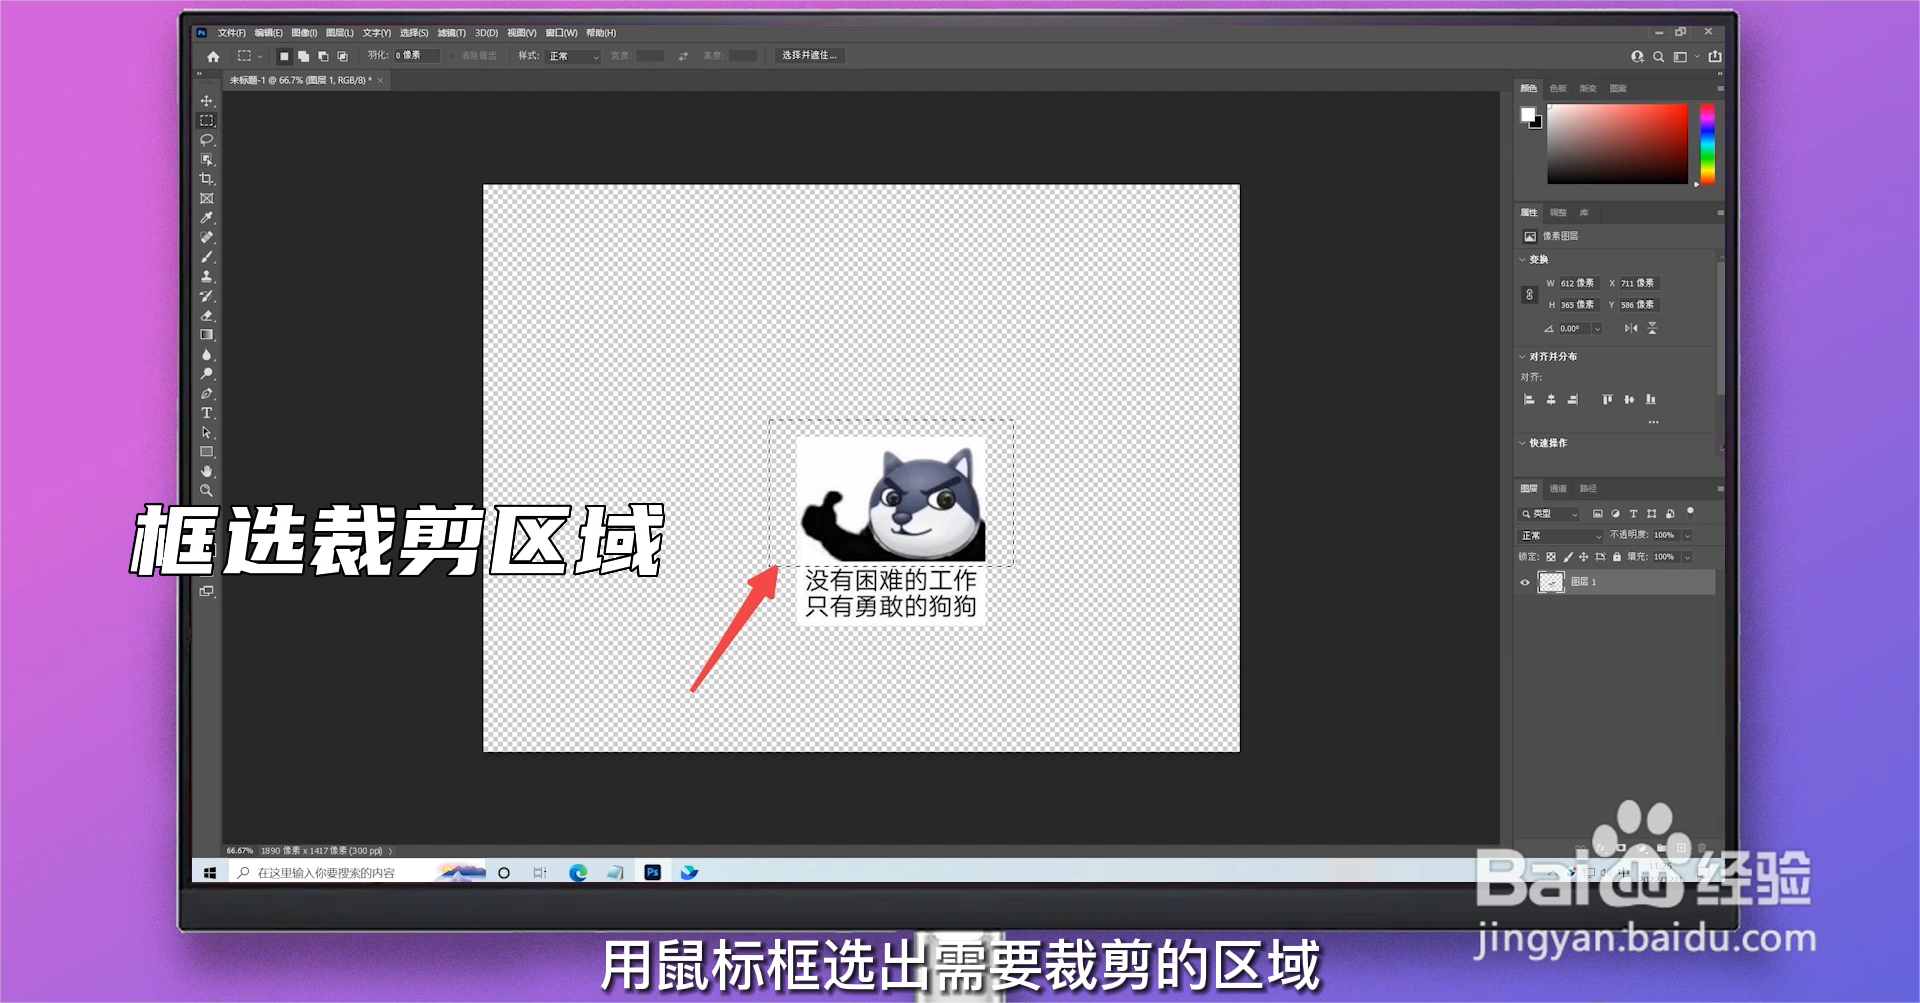Select the Zoom tool
The image size is (1920, 1003).
pyautogui.click(x=207, y=491)
